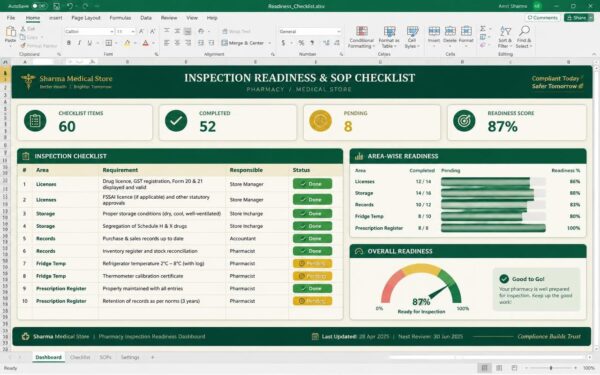Image resolution: width=600 pixels, height=375 pixels.
Task: Click the zoom slider in status bar
Action: (x=551, y=368)
